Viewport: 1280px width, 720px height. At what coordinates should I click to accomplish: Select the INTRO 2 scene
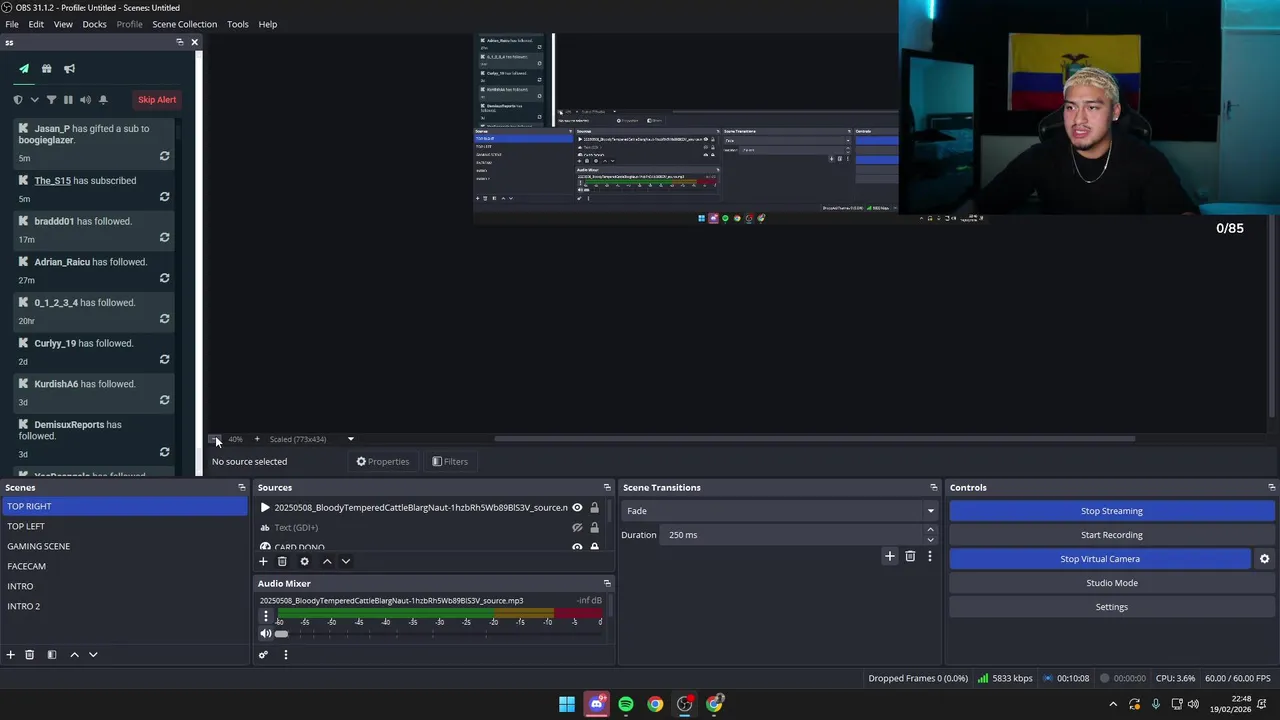pyautogui.click(x=124, y=606)
